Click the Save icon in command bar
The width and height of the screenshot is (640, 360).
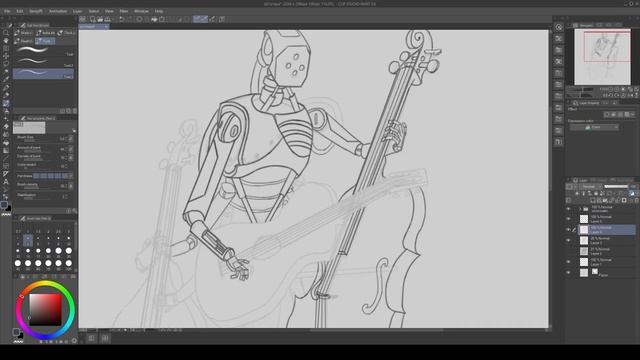tap(107, 19)
